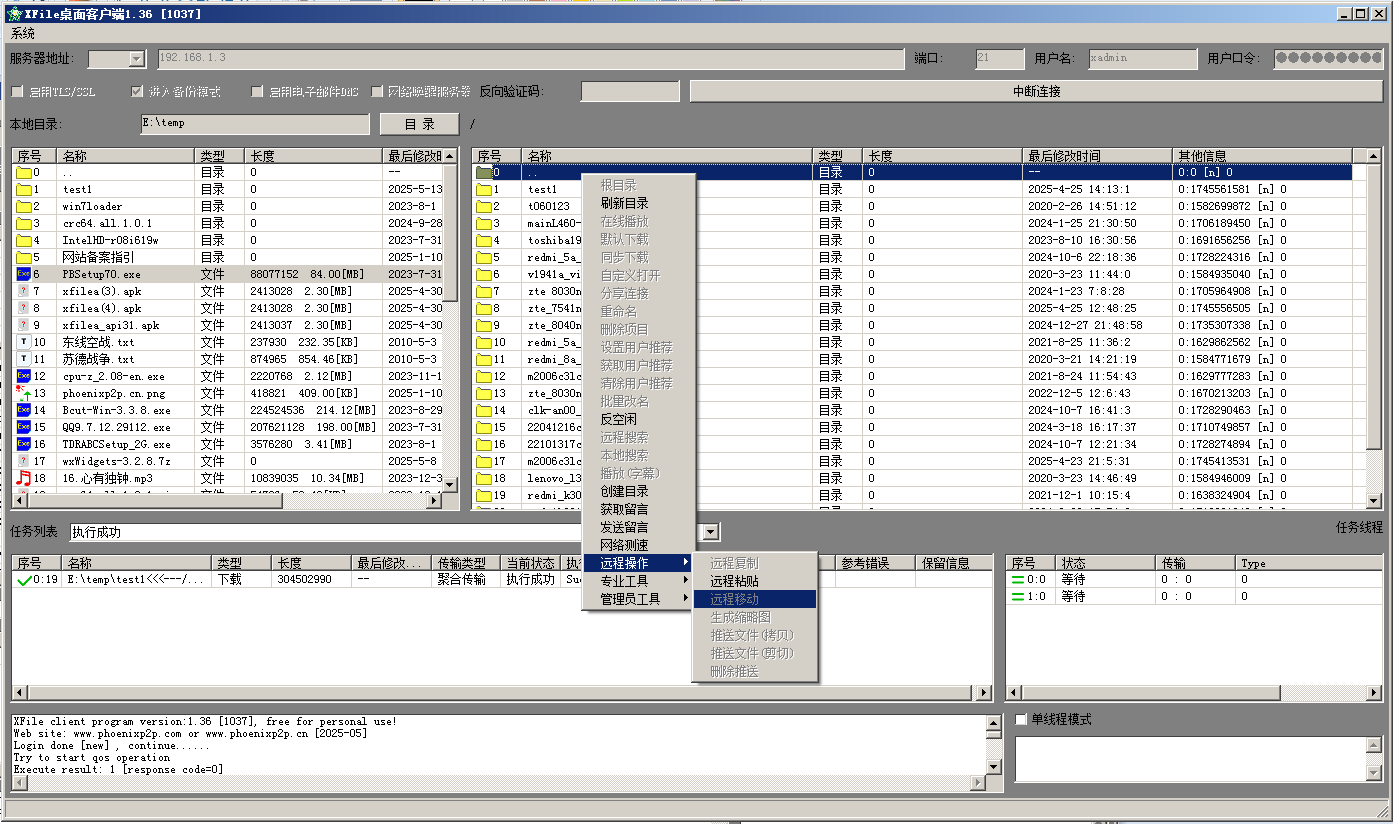Click the local file list vertical scrollbar down arrow

coord(449,485)
